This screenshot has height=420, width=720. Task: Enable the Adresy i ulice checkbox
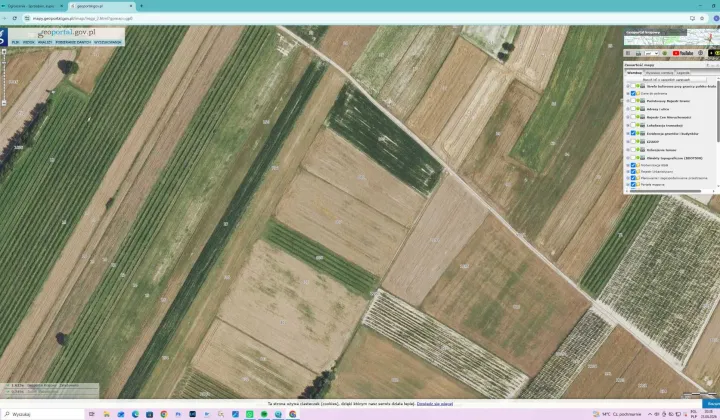[x=633, y=109]
